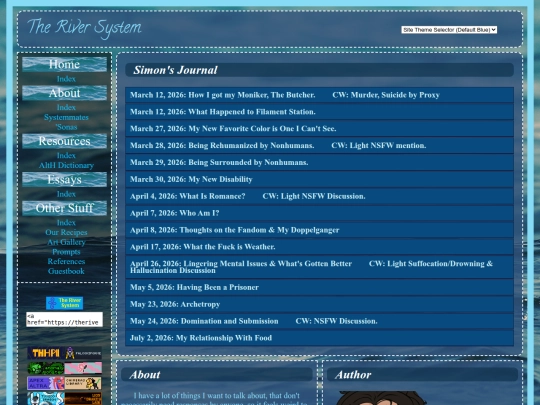Open the Guestbook link
Screen dimensions: 540x405
[x=66, y=271]
